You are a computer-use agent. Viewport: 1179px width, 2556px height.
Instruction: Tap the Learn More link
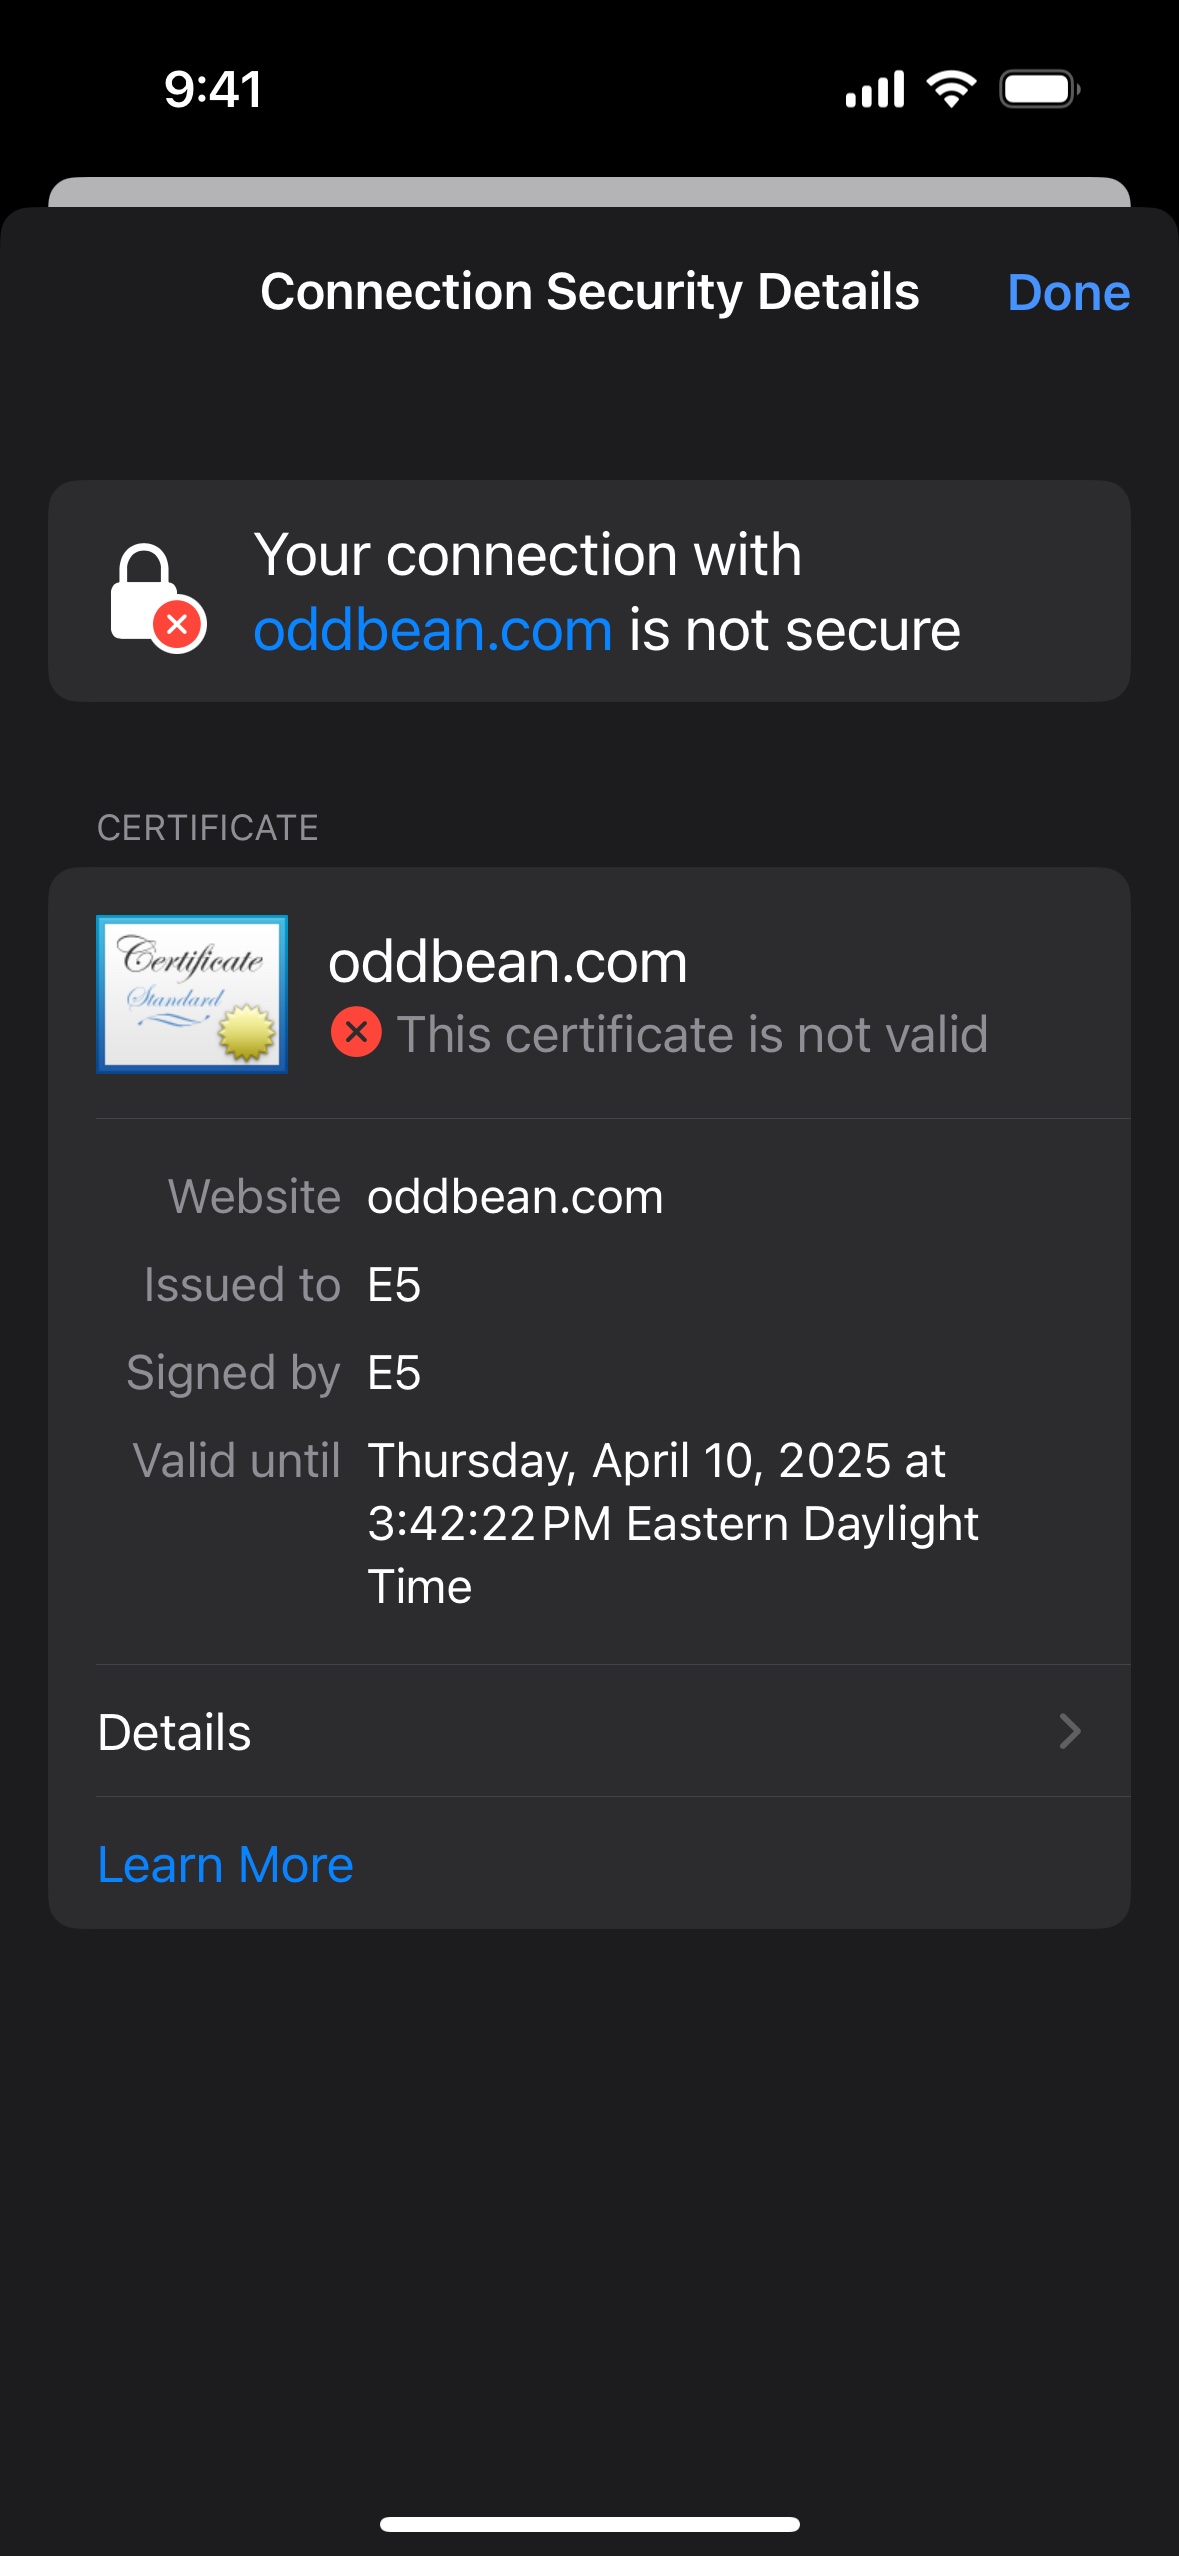coord(226,1864)
